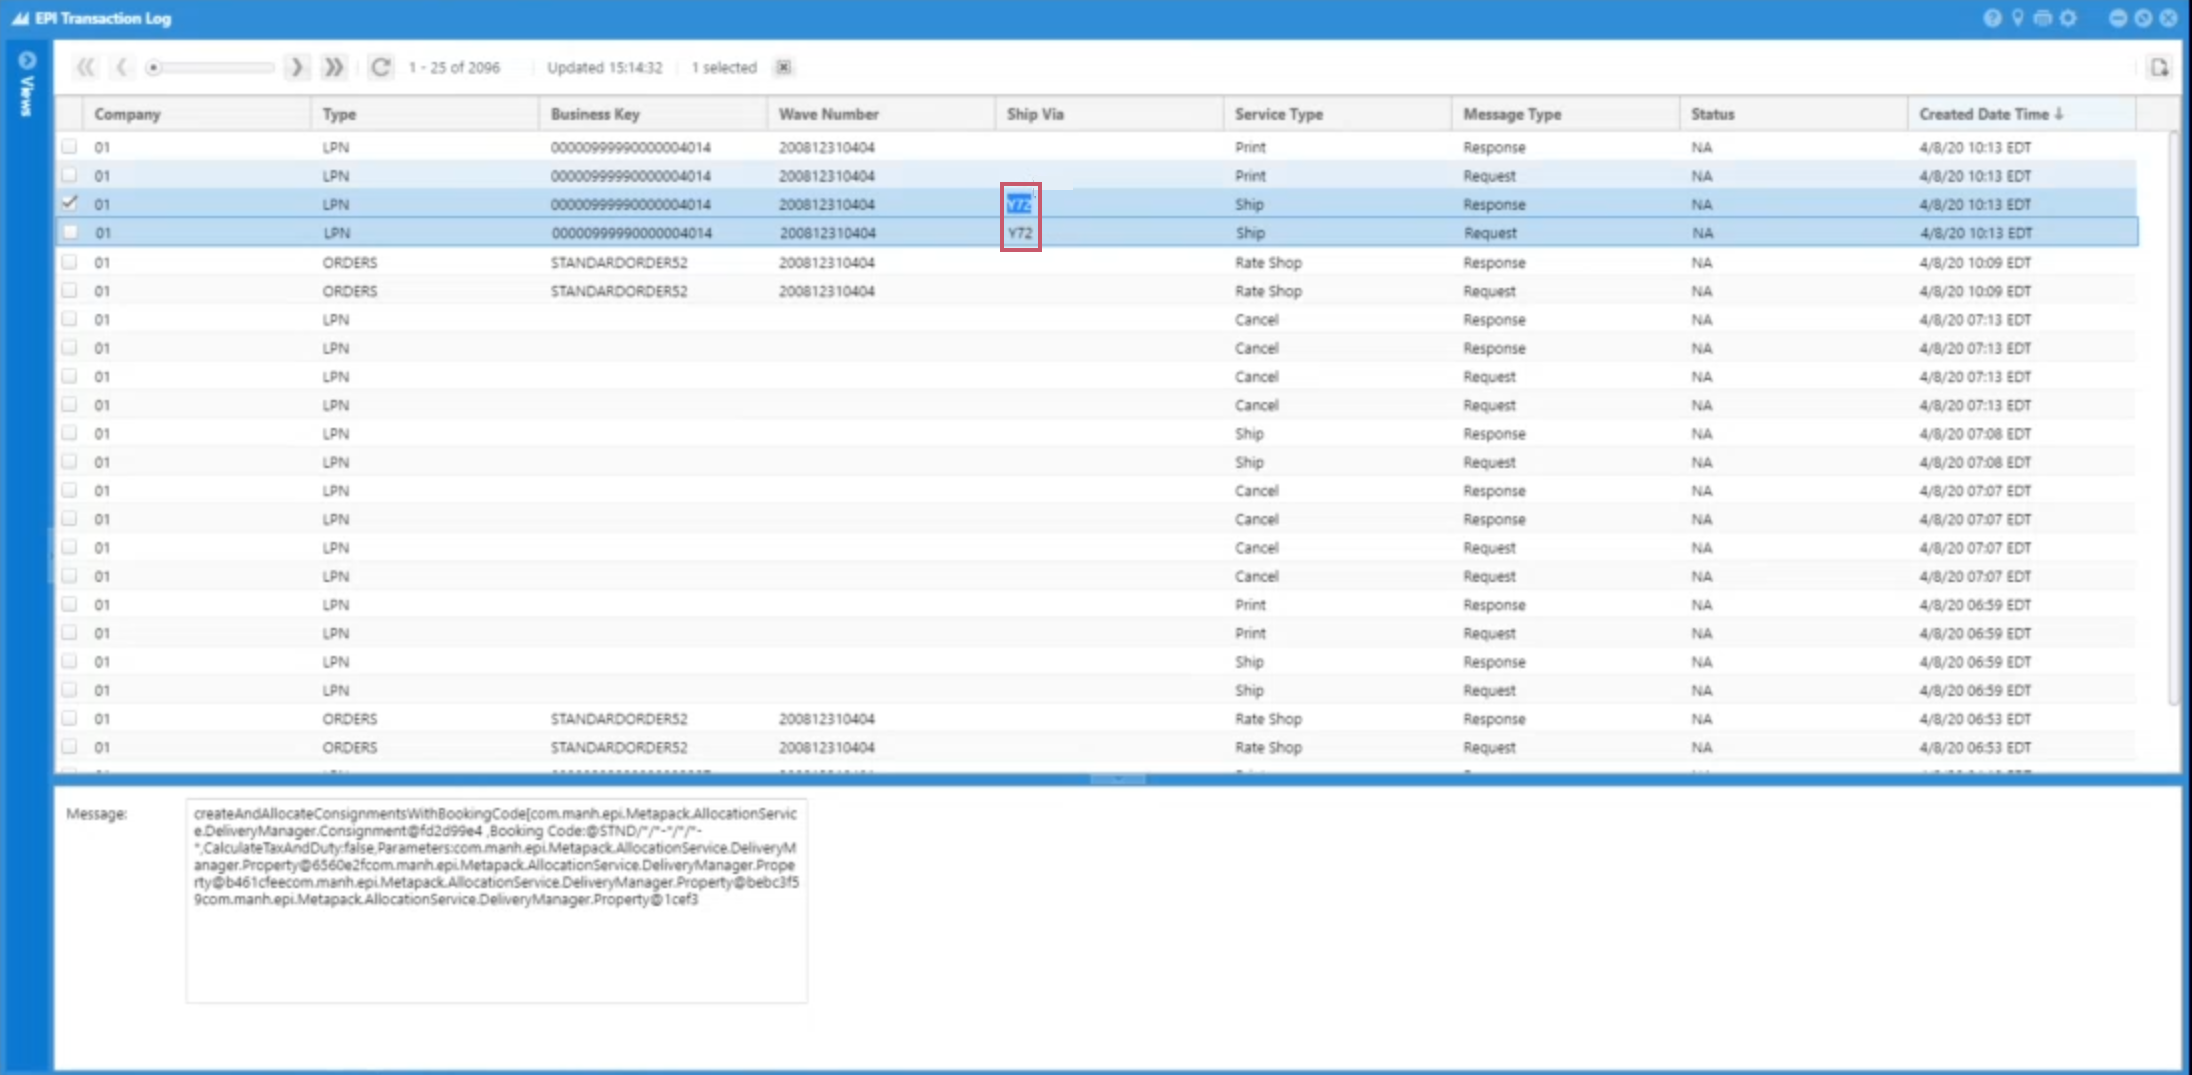Go to the previous page
Image resolution: width=2192 pixels, height=1075 pixels.
[x=121, y=67]
